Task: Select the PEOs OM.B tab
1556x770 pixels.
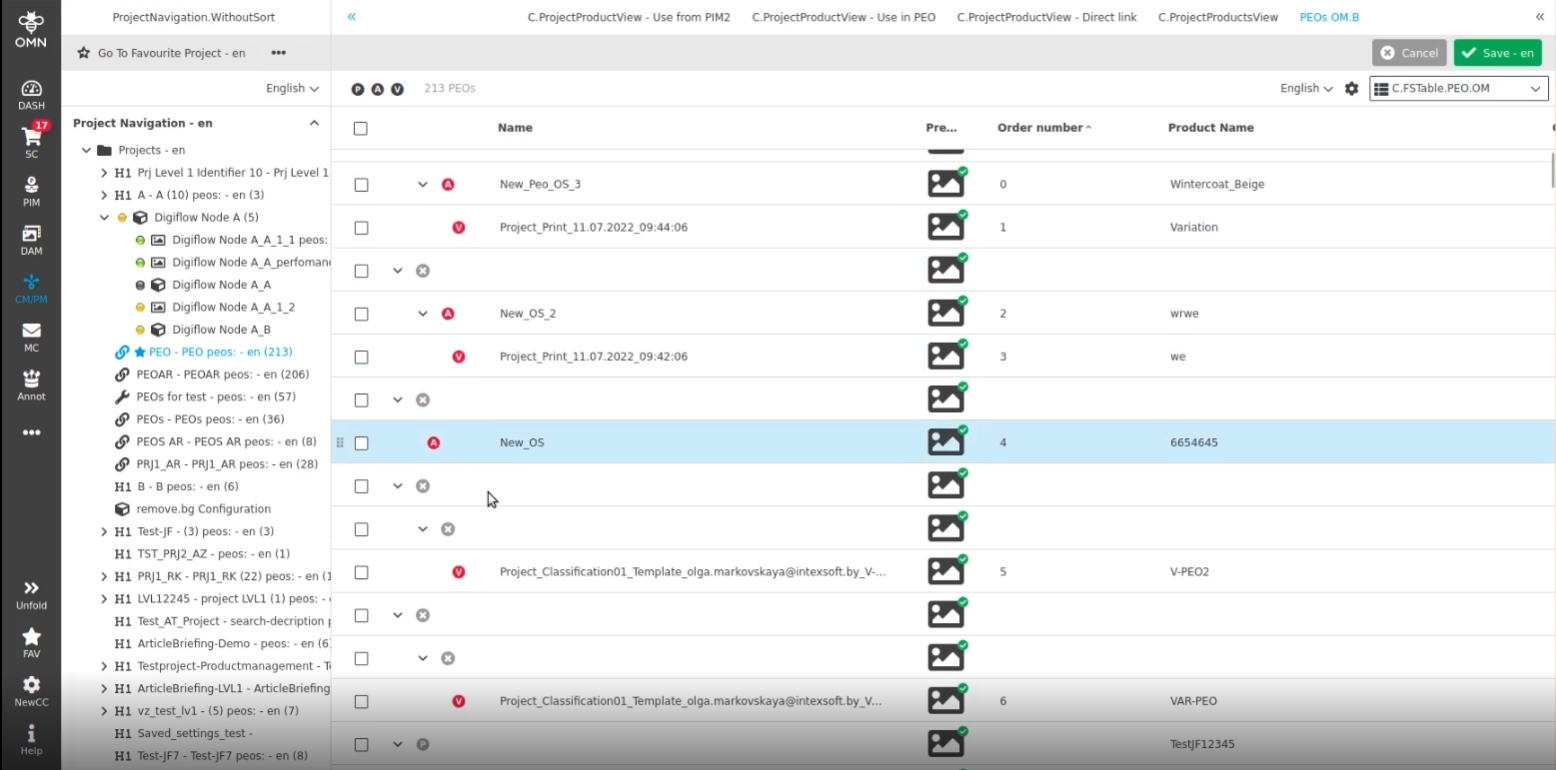Action: 1329,17
